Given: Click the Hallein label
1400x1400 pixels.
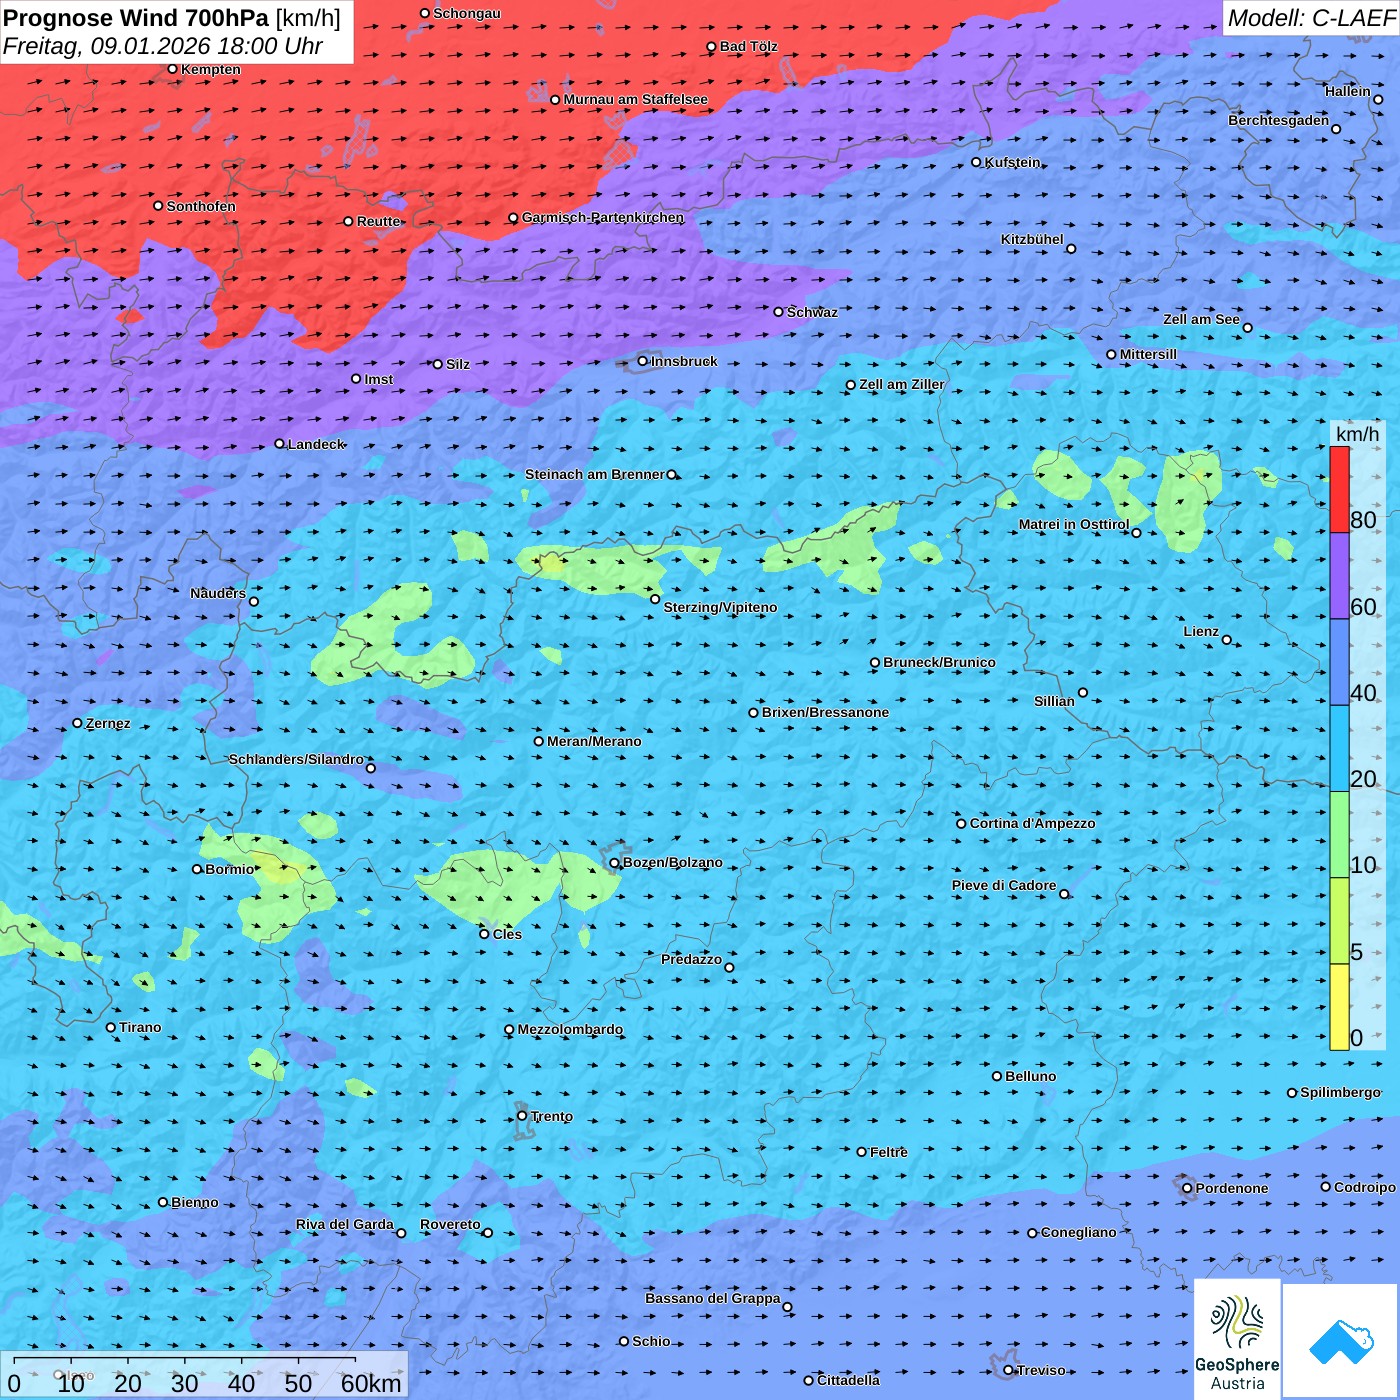Looking at the screenshot, I should pos(1348,91).
